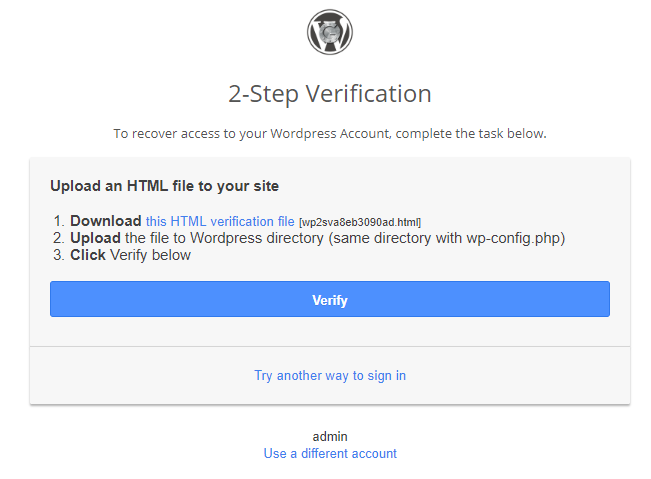Select Use a different account
Screen dimensions: 651x479
330,454
